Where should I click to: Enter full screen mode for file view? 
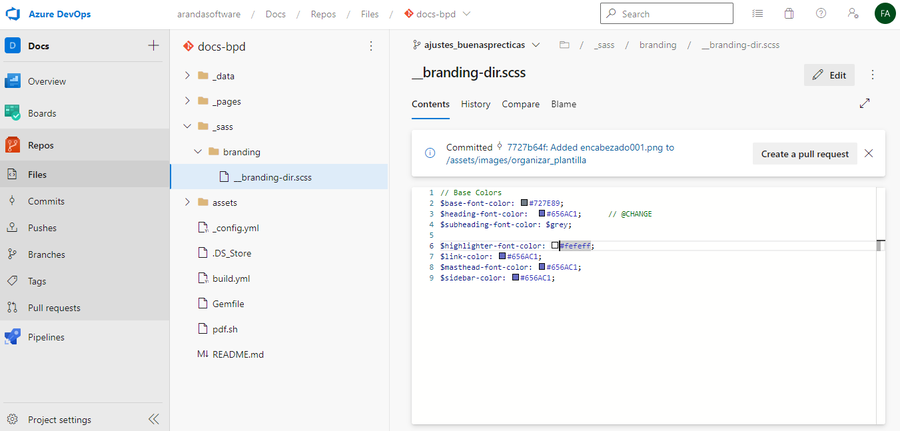click(x=864, y=103)
